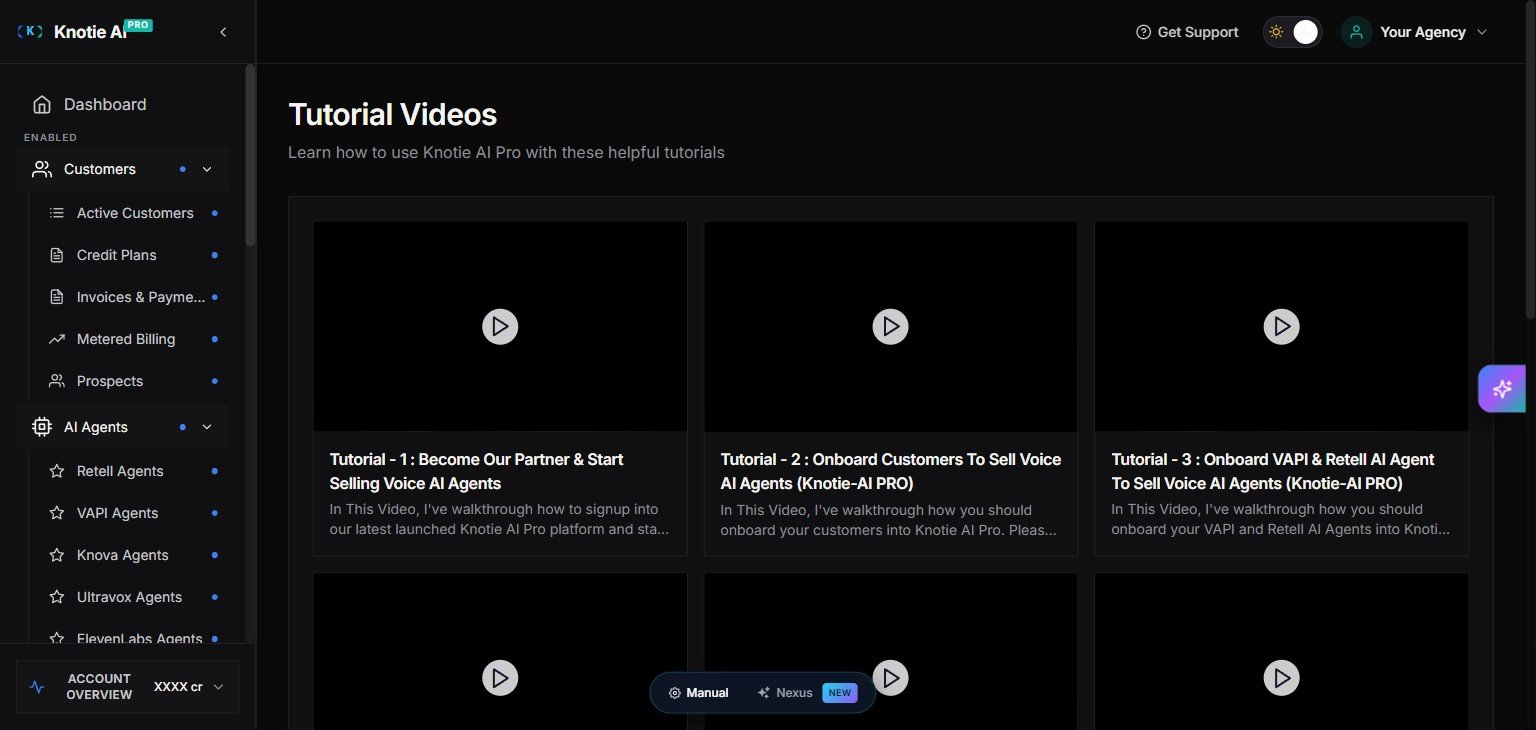Collapse the sidebar with the left chevron
This screenshot has width=1536, height=730.
(223, 32)
